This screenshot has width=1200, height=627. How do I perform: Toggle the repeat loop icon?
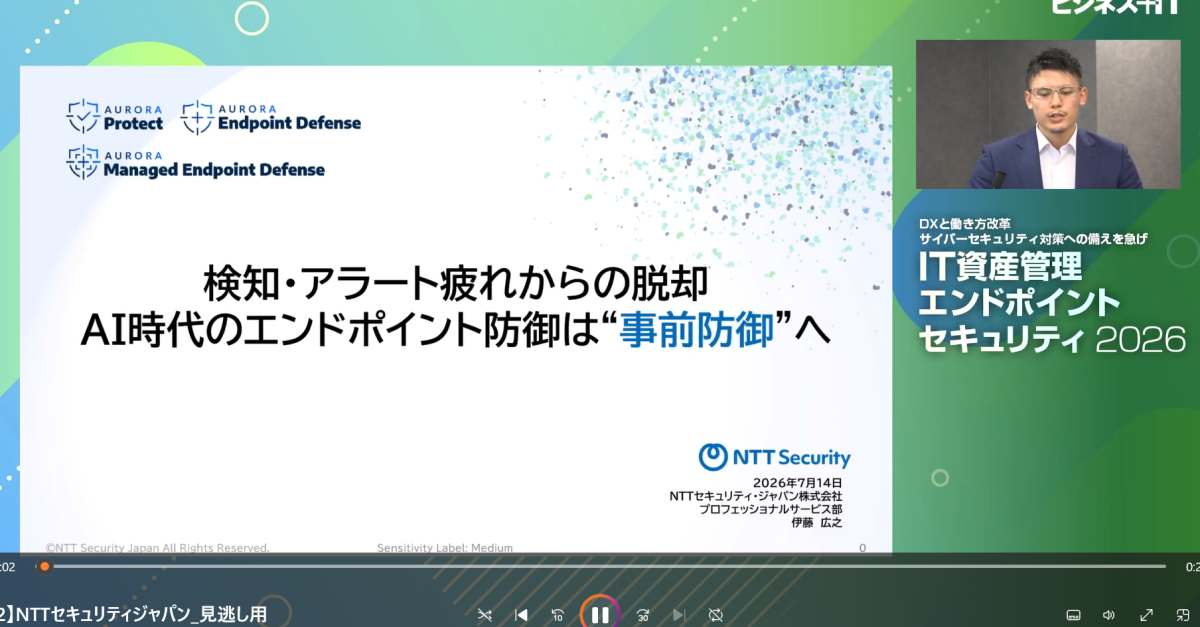coord(715,615)
